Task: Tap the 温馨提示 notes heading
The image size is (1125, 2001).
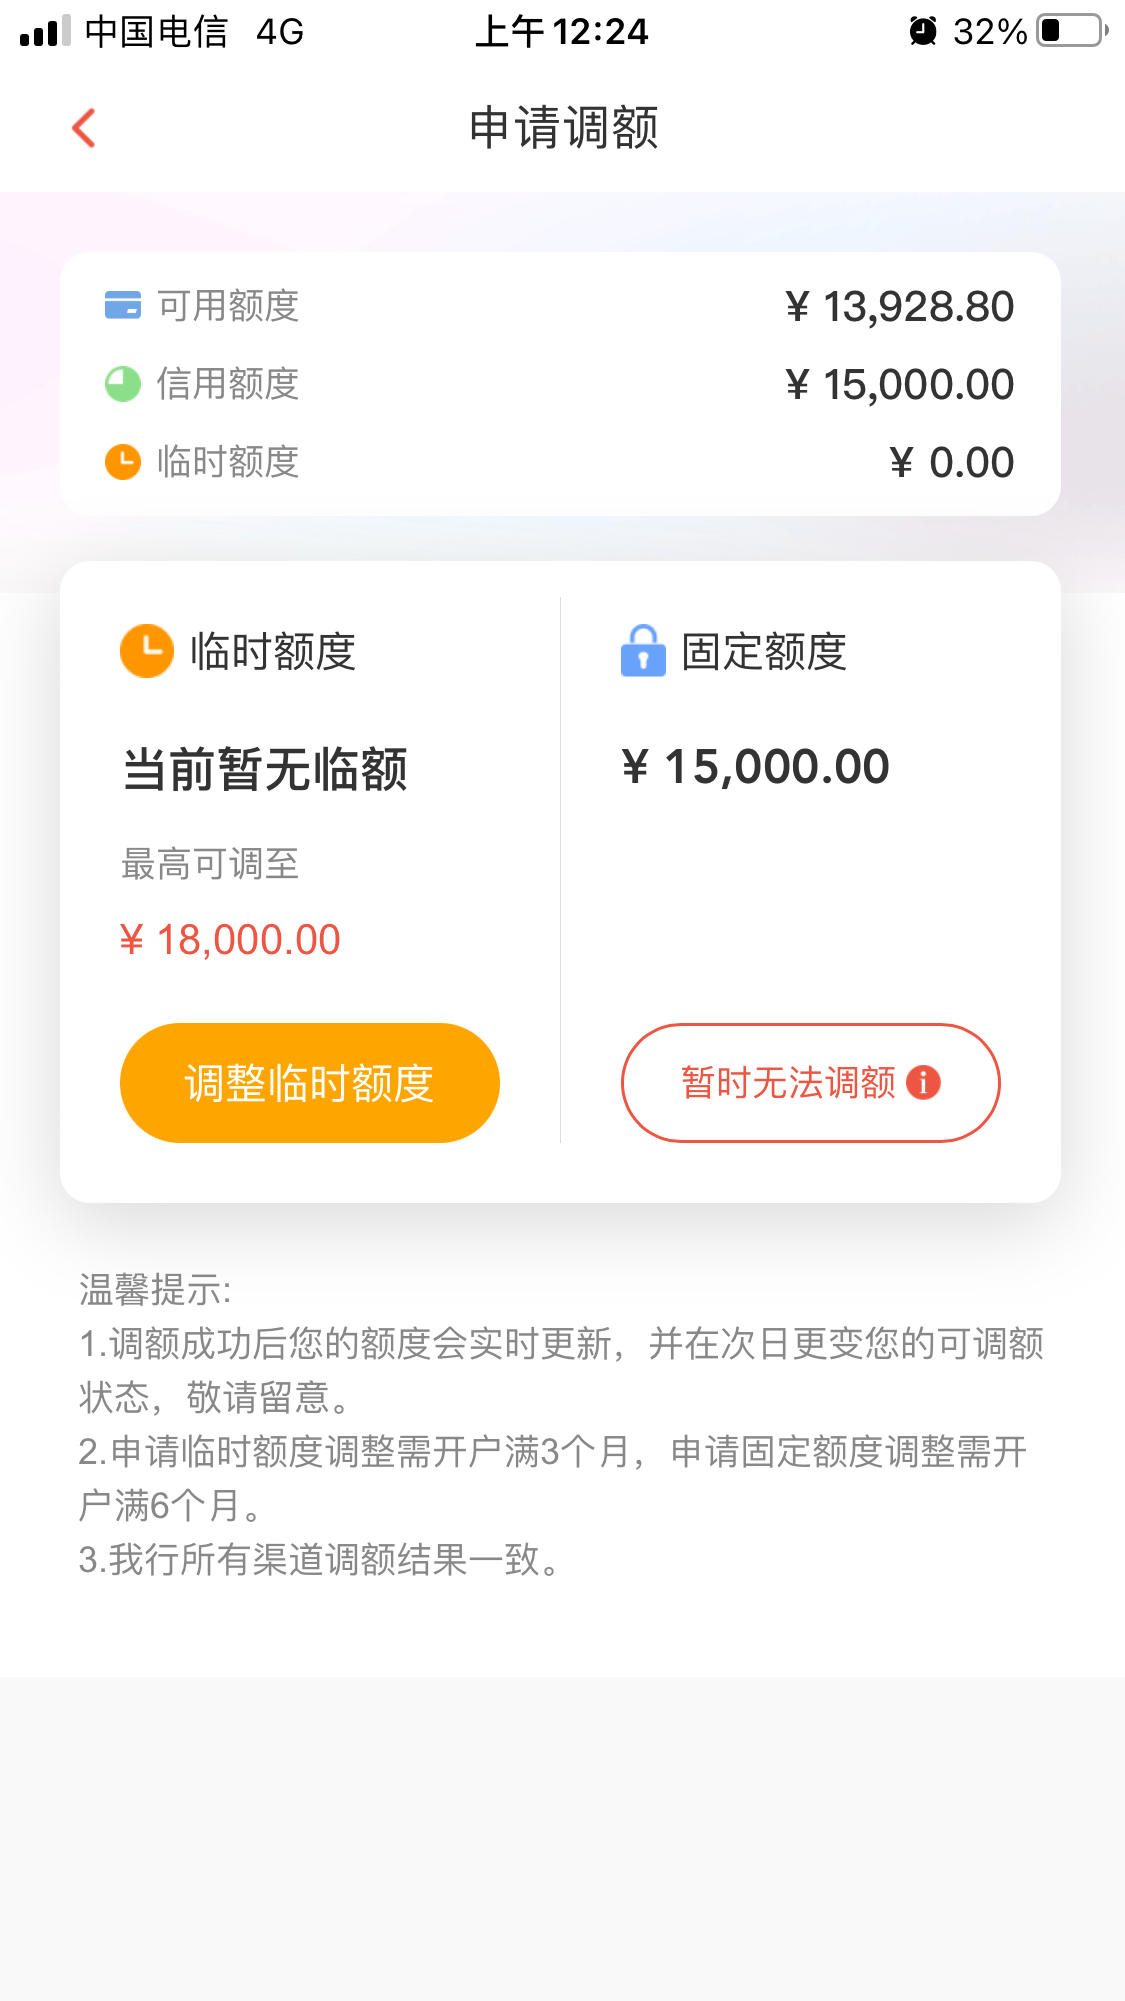Action: [155, 1290]
